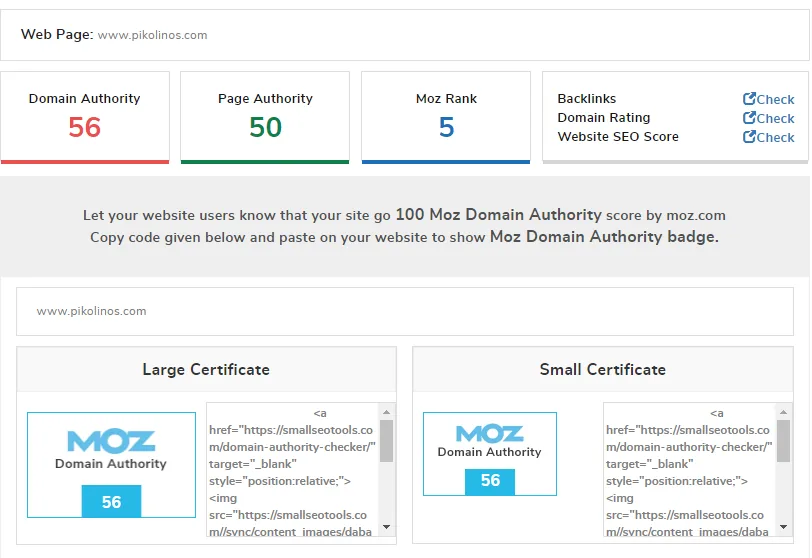The image size is (812, 558).
Task: Click the Domain Authority card label
Action: (x=84, y=98)
